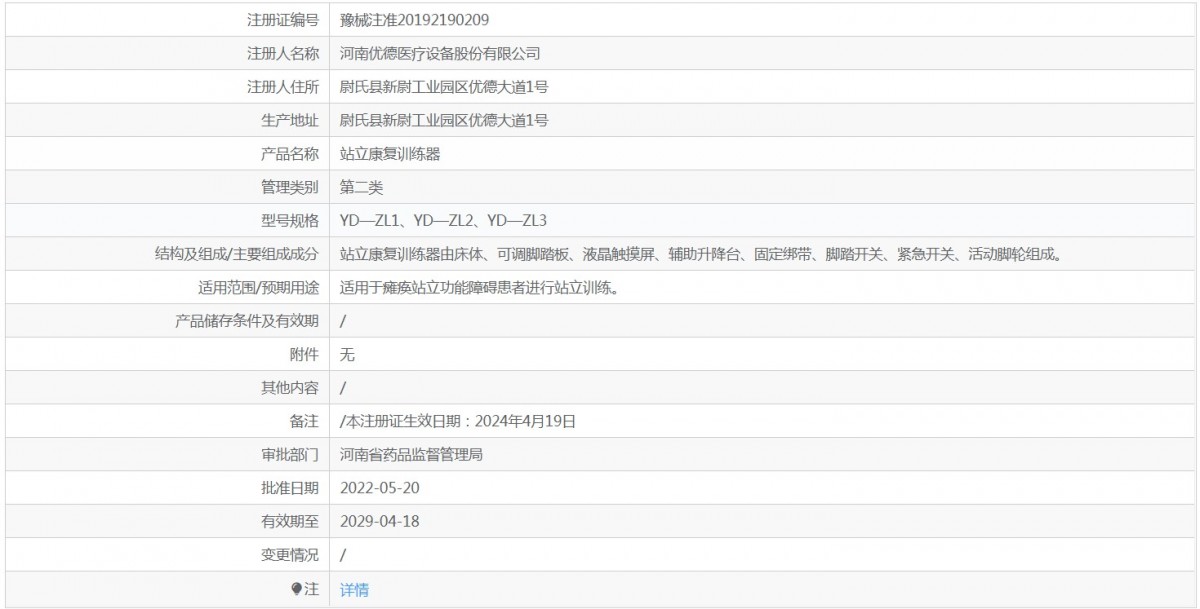Click the 产品名称 label

click(x=290, y=154)
